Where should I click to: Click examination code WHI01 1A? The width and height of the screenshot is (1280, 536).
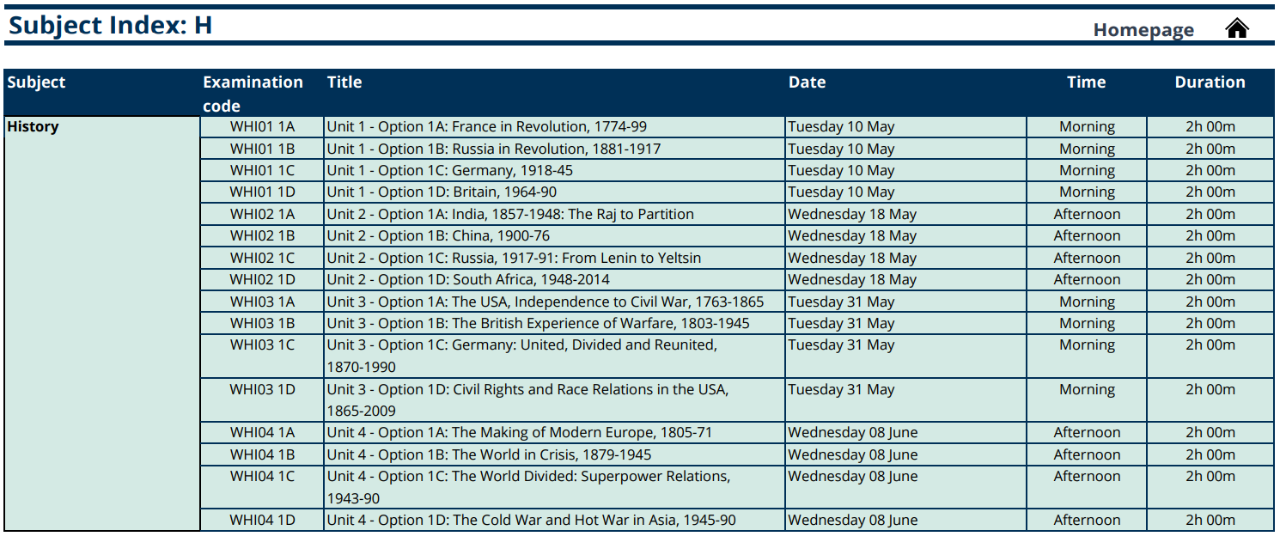tap(262, 127)
